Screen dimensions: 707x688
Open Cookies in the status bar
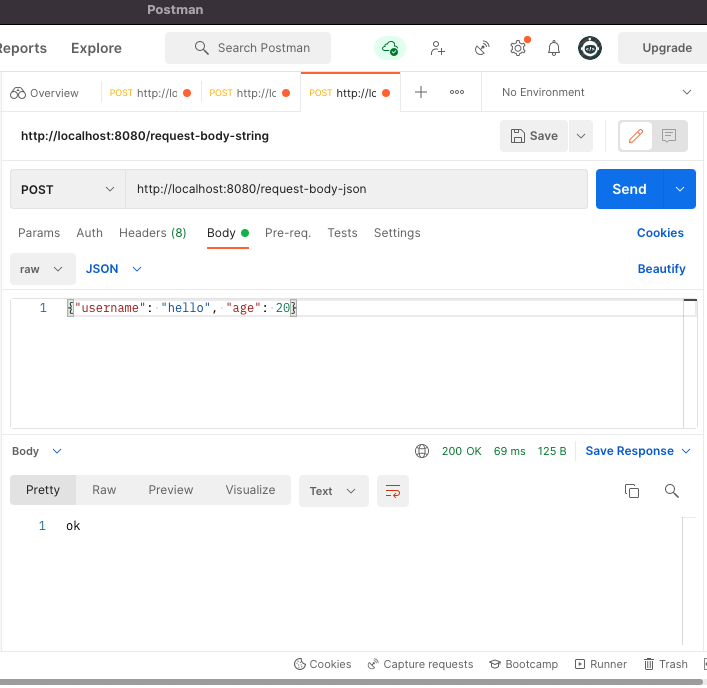(x=322, y=664)
